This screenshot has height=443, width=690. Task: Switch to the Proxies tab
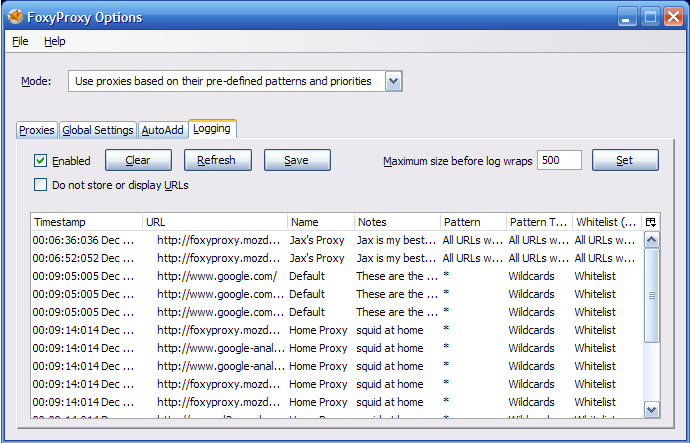(x=37, y=130)
